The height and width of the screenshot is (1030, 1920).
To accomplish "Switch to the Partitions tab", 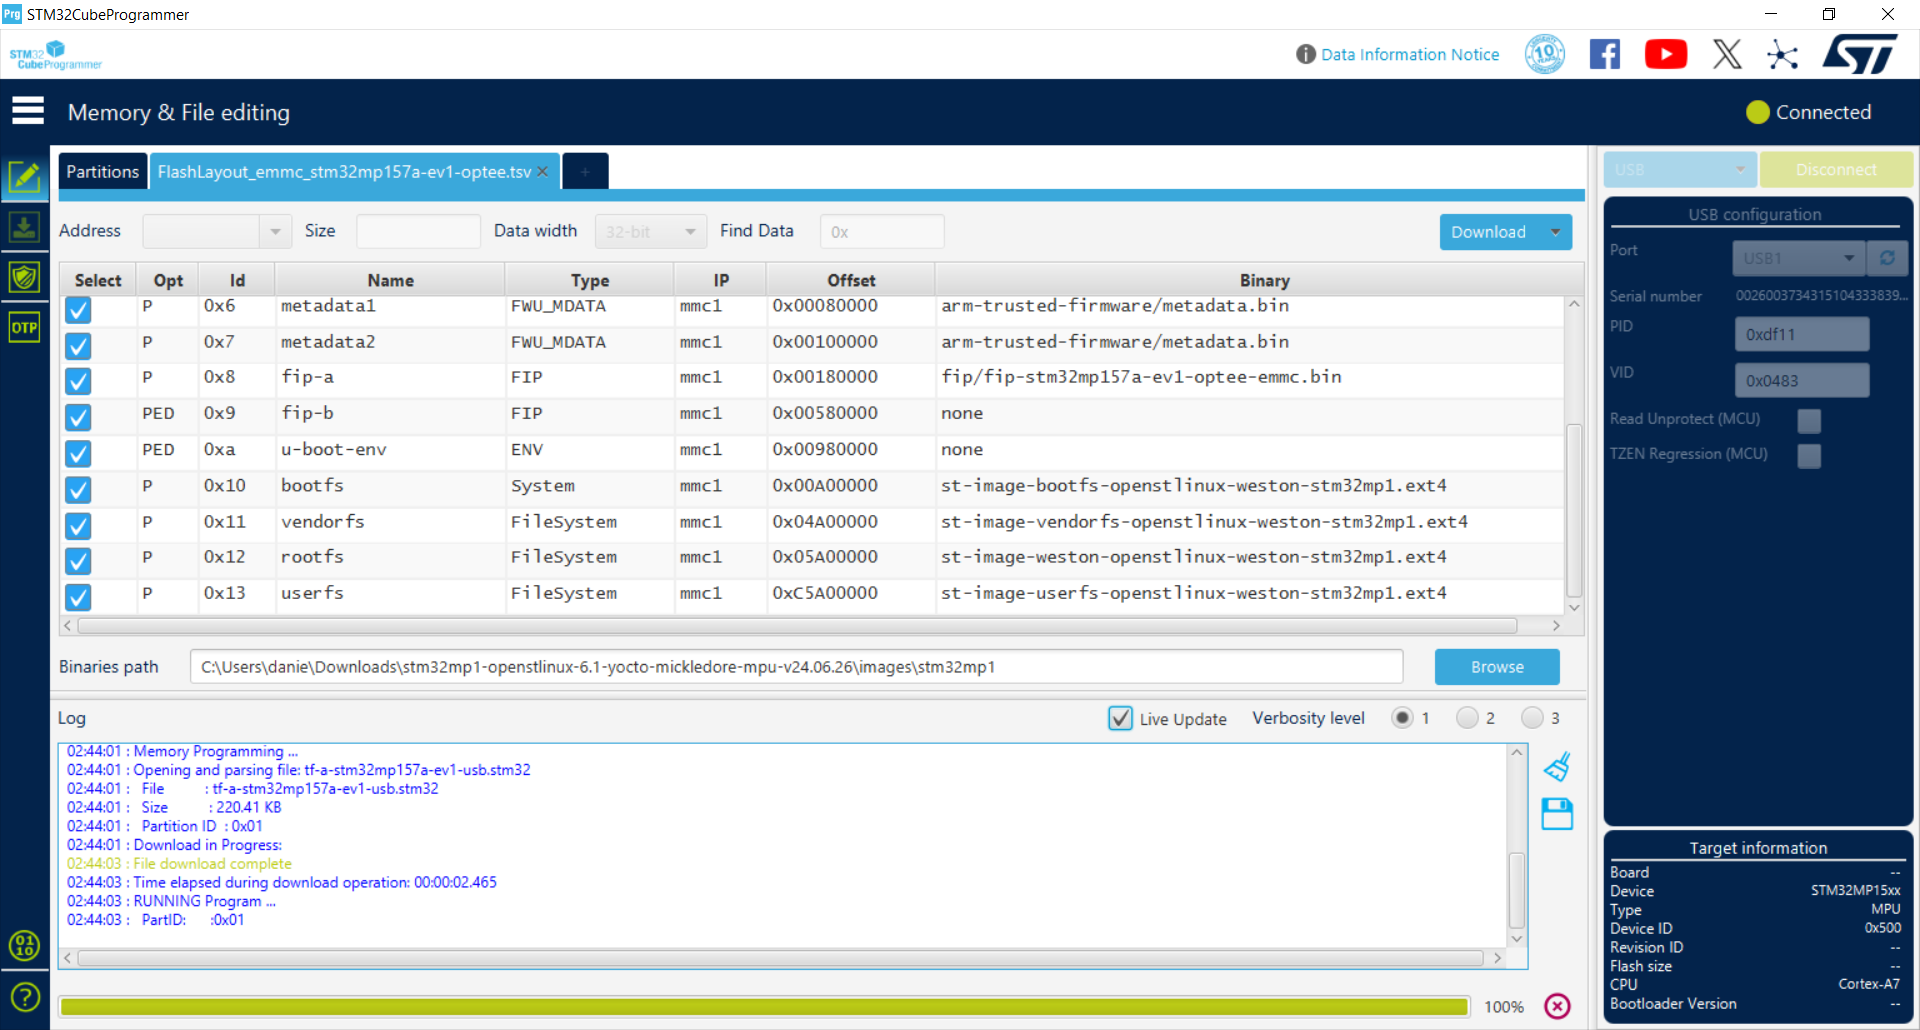I will (x=102, y=171).
